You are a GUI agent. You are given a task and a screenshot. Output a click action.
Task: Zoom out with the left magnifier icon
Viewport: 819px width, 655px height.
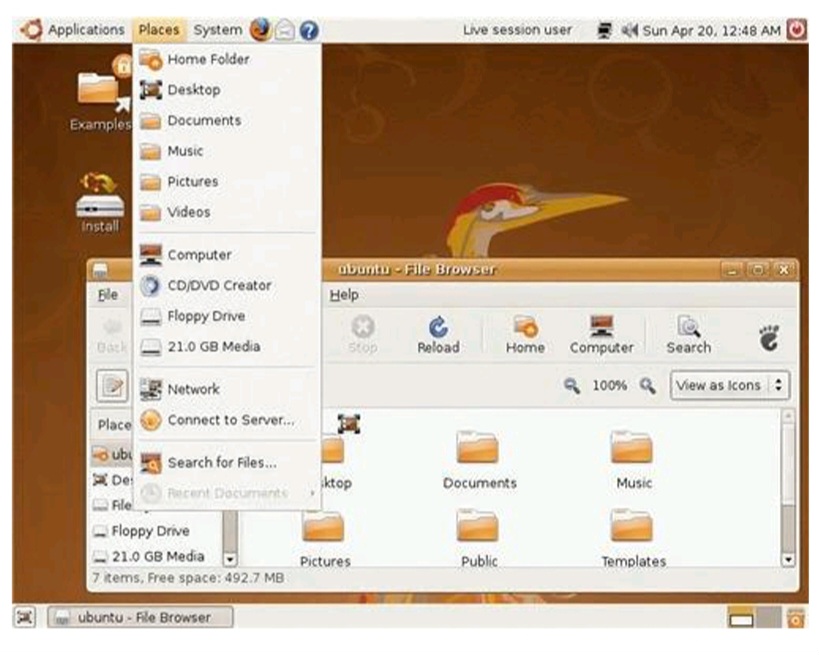(571, 385)
